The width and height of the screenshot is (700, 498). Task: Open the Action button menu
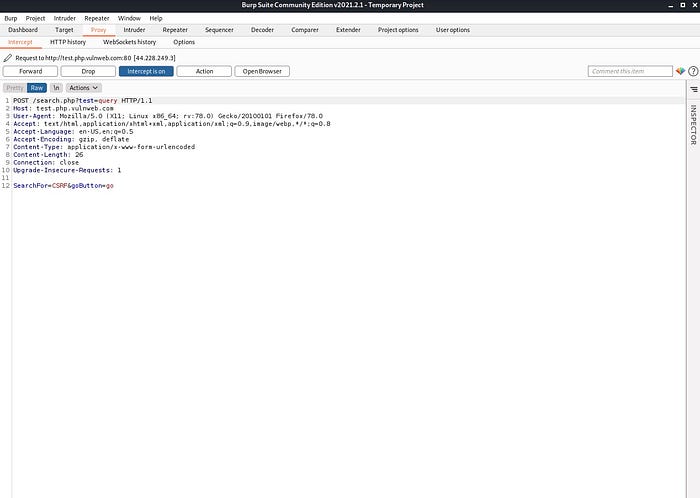pos(204,71)
